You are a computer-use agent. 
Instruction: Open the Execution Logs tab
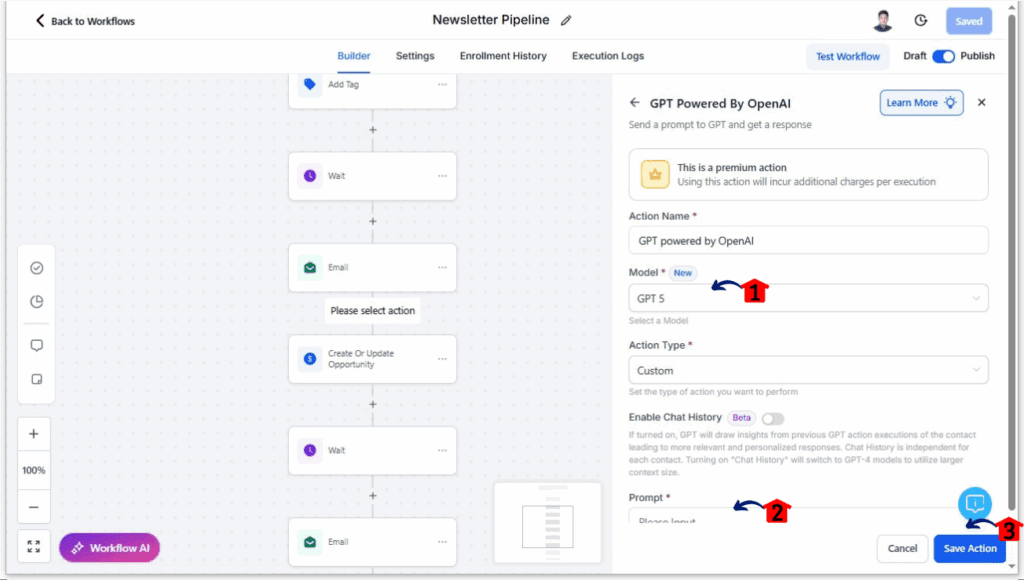(608, 56)
